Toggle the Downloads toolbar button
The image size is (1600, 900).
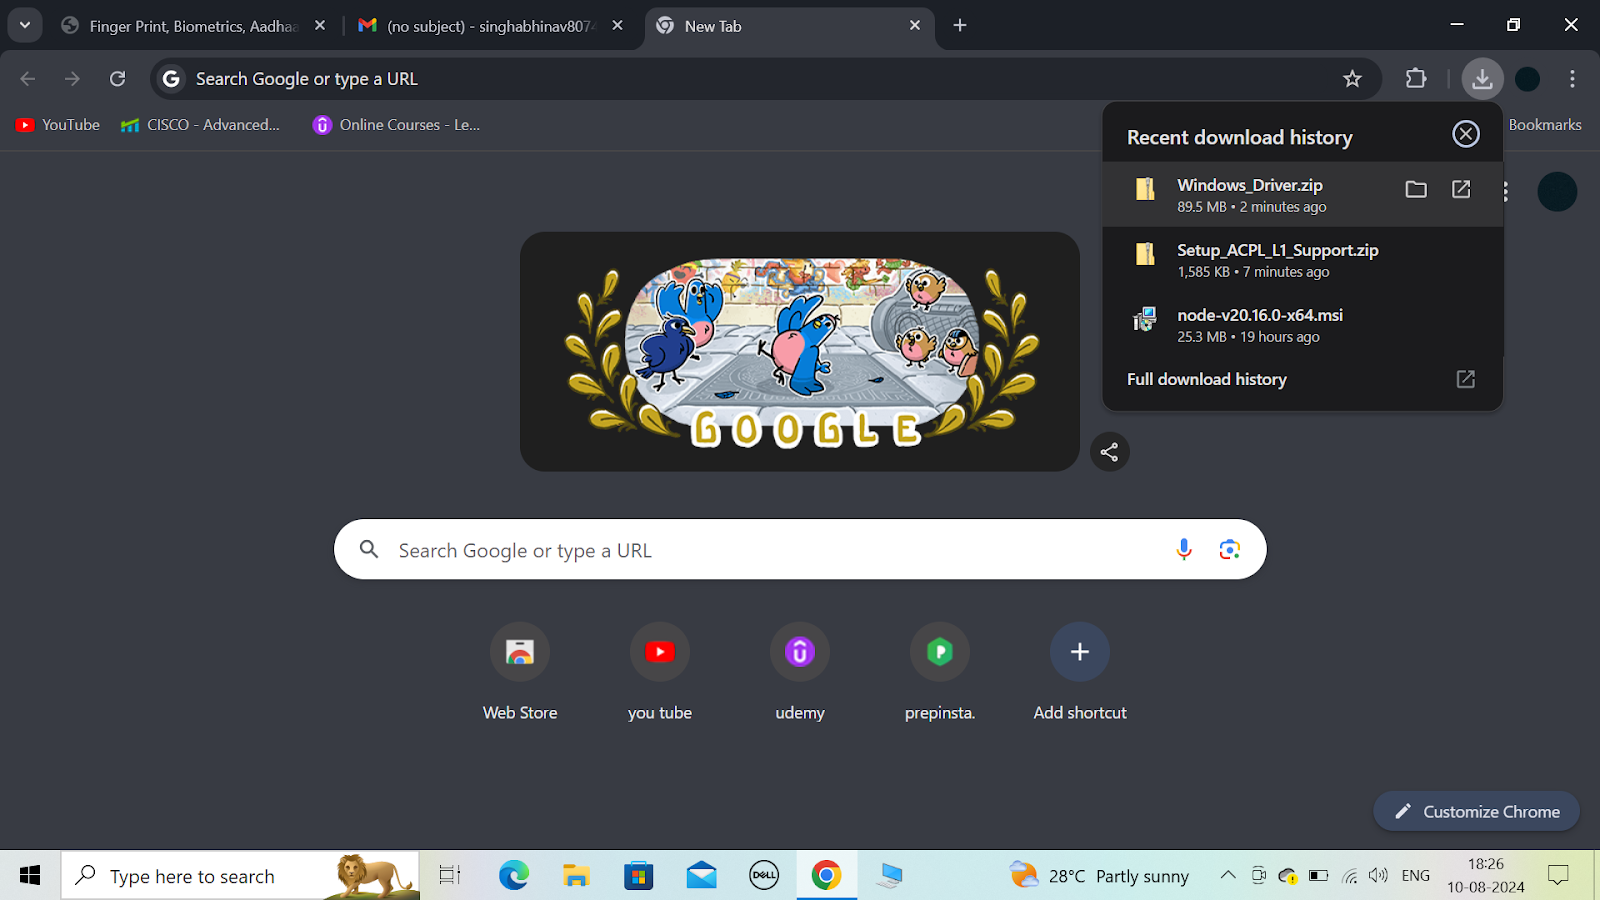[1482, 79]
